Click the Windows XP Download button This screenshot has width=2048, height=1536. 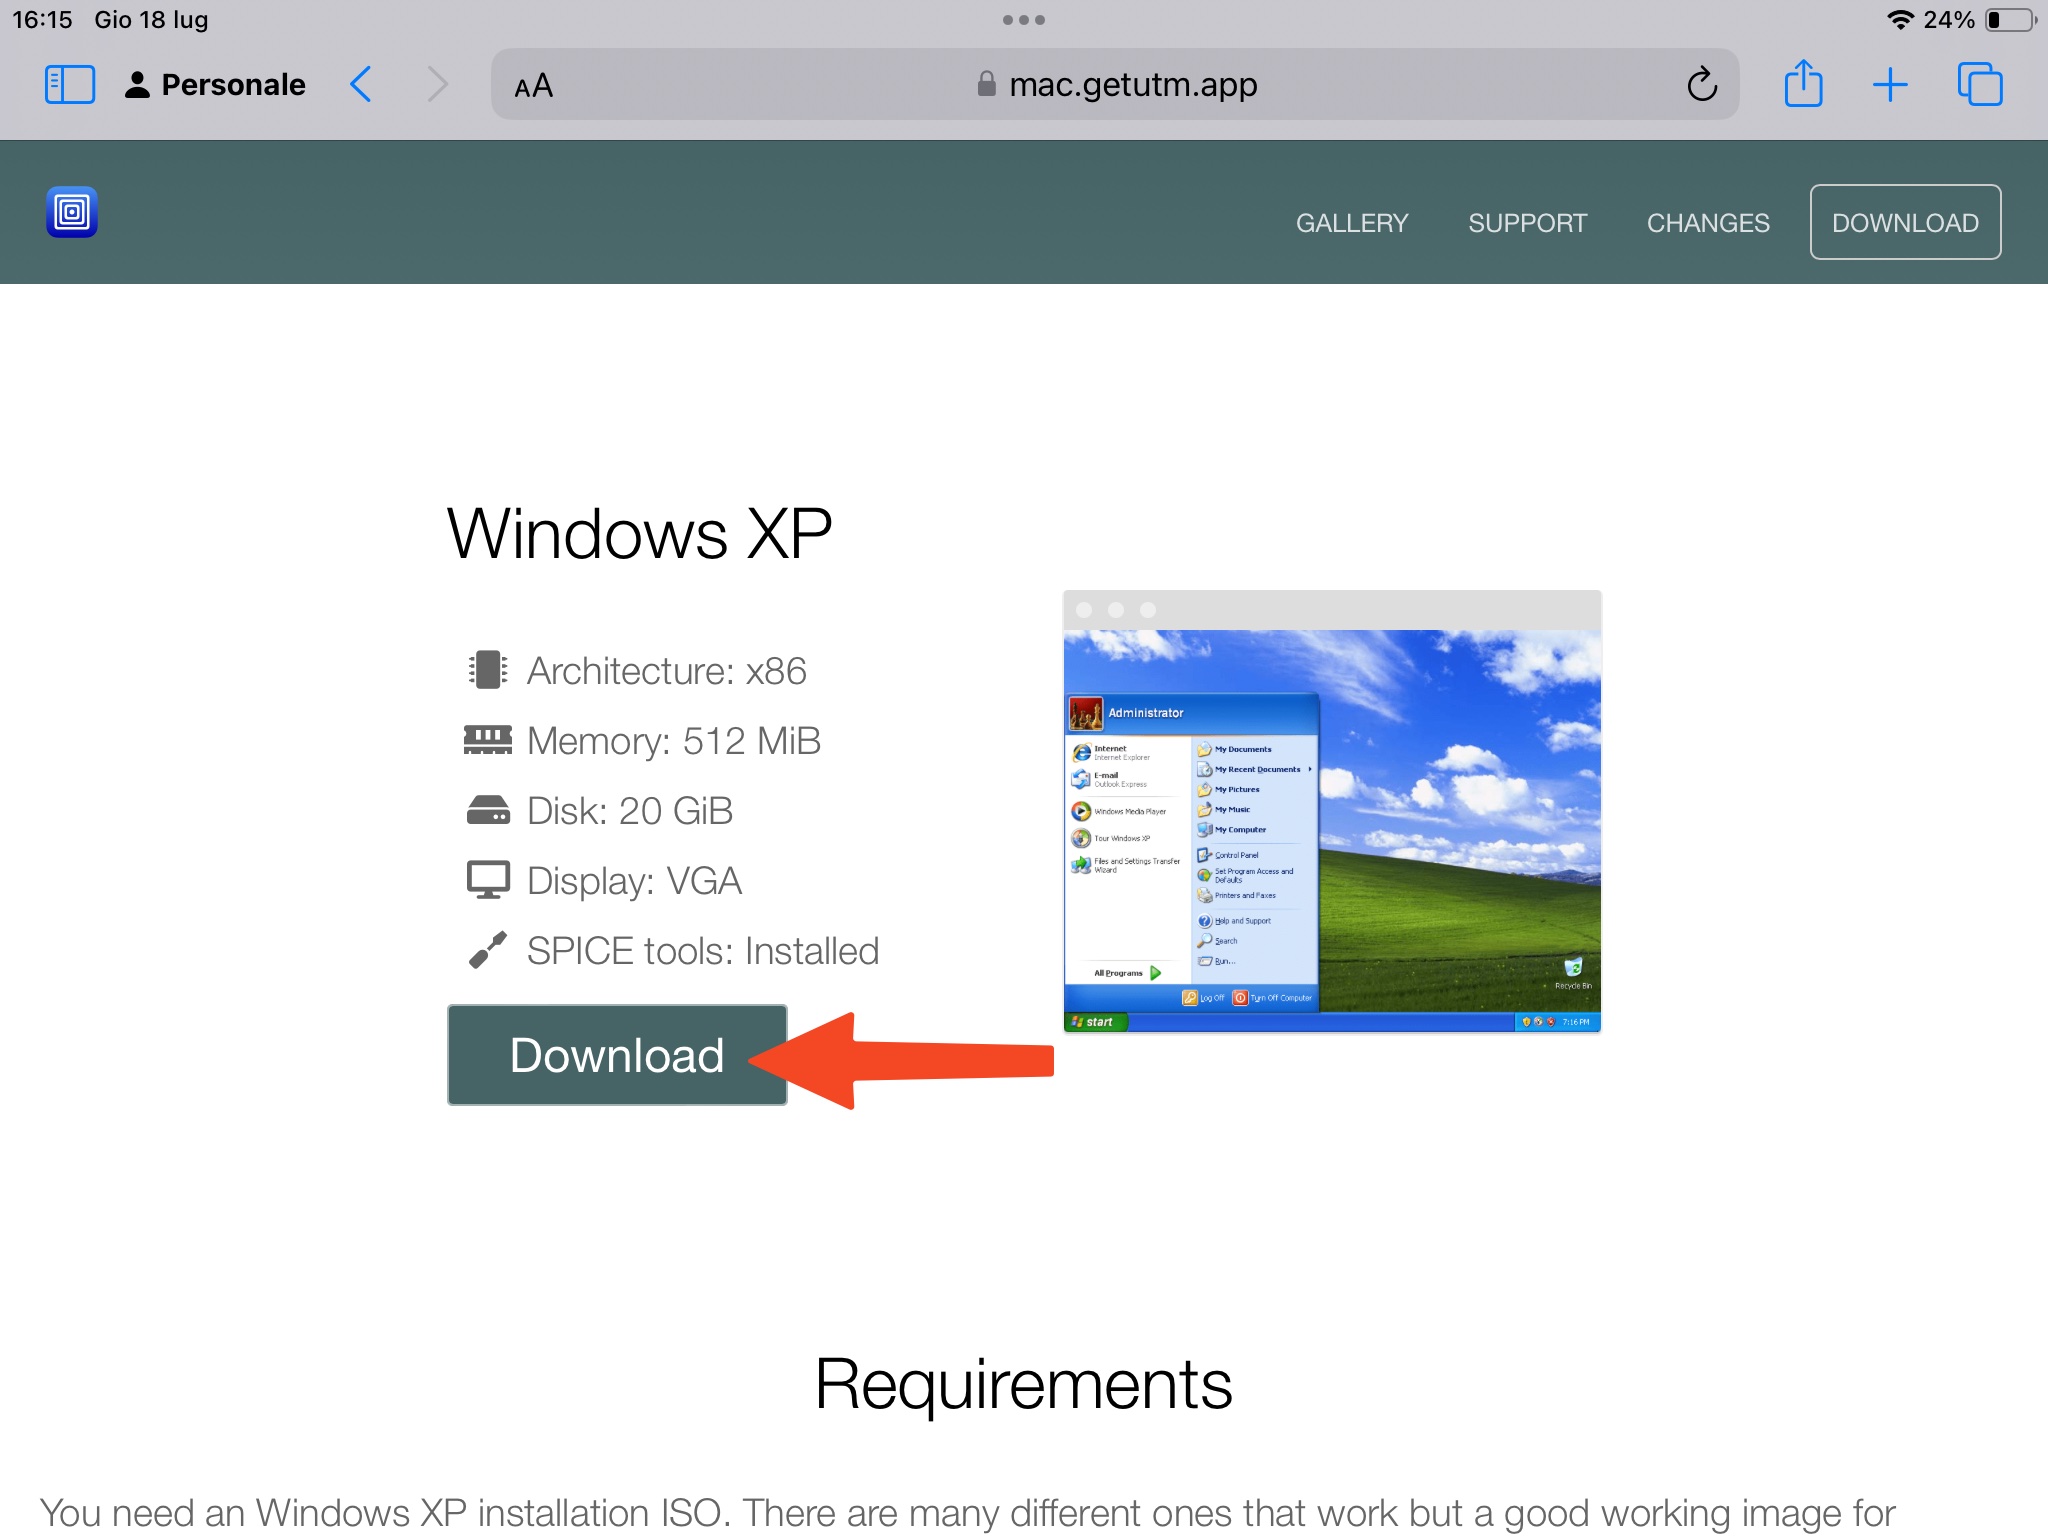point(617,1055)
